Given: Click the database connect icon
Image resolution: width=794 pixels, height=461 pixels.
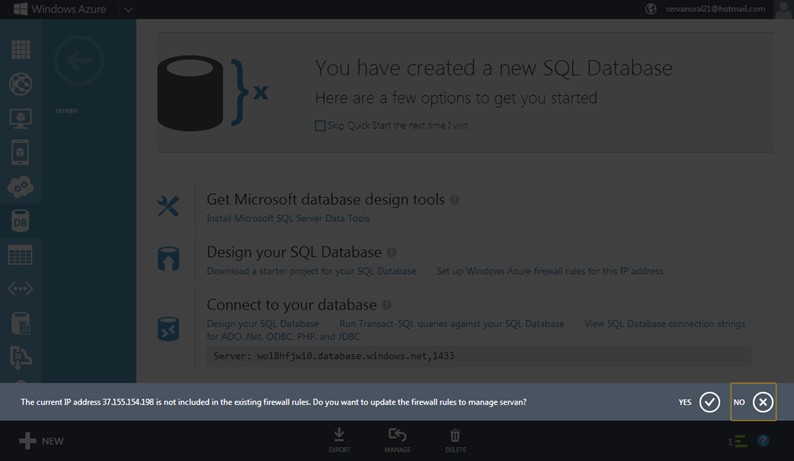Looking at the screenshot, I should [169, 329].
